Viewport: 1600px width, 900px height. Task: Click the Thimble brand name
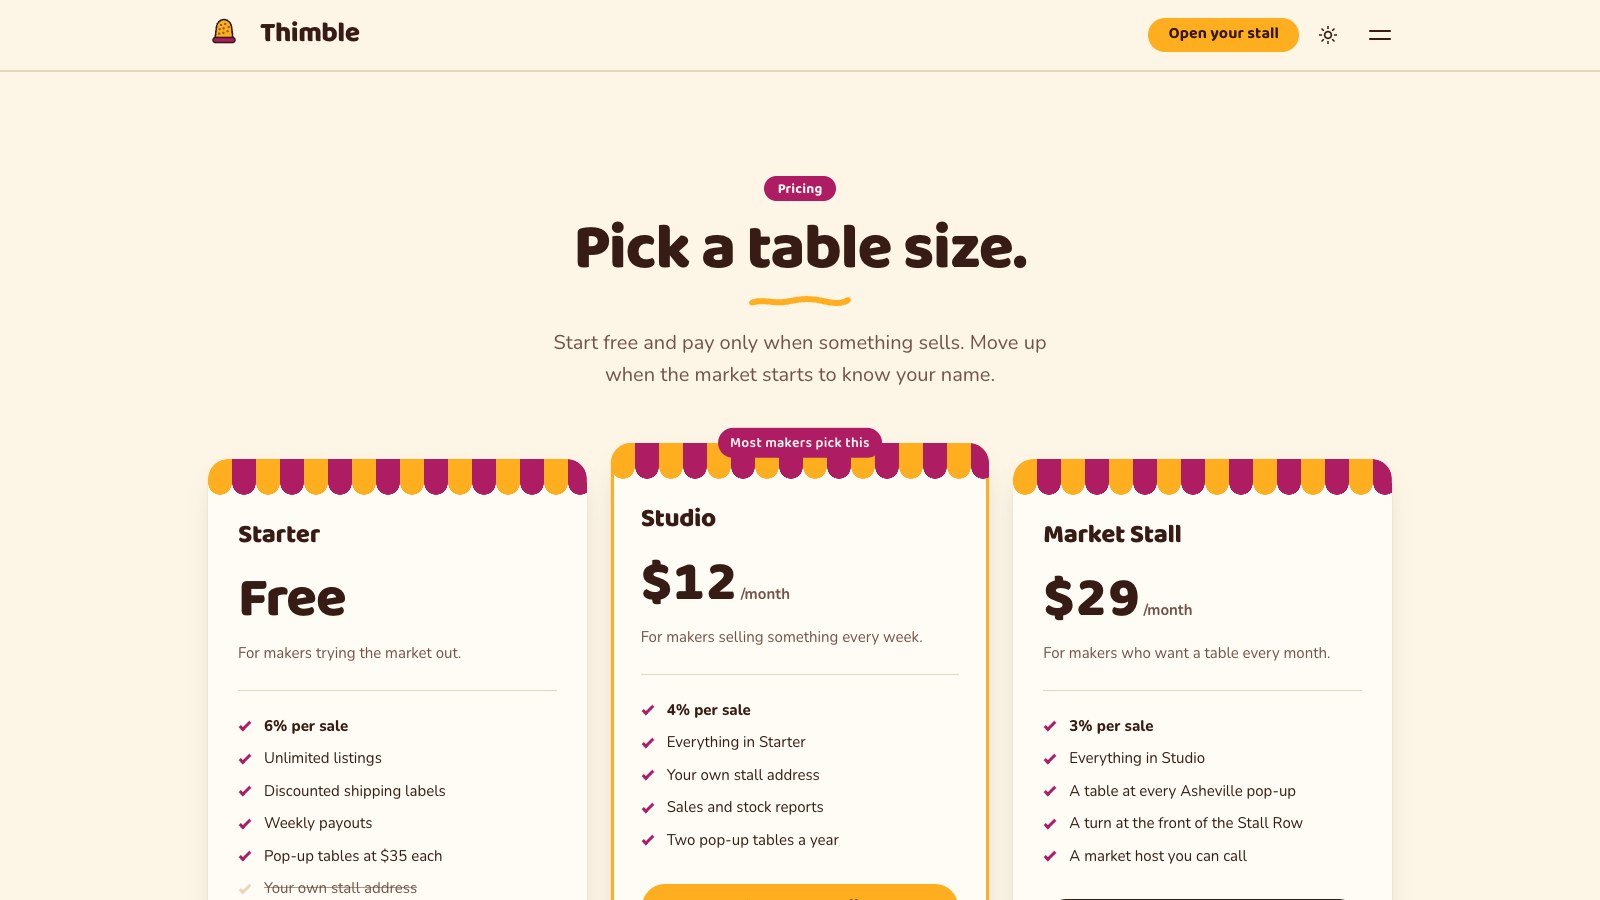(310, 32)
